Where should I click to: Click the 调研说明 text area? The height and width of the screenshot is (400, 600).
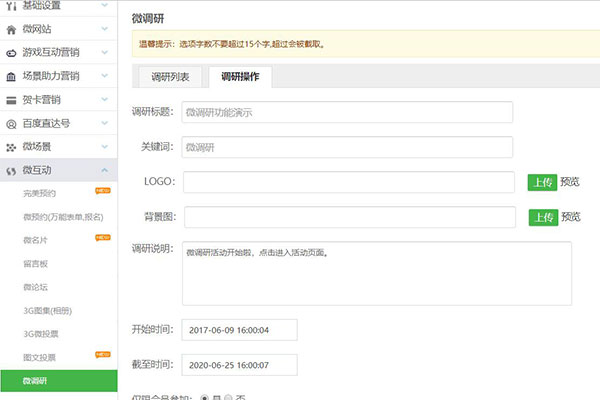tap(377, 273)
